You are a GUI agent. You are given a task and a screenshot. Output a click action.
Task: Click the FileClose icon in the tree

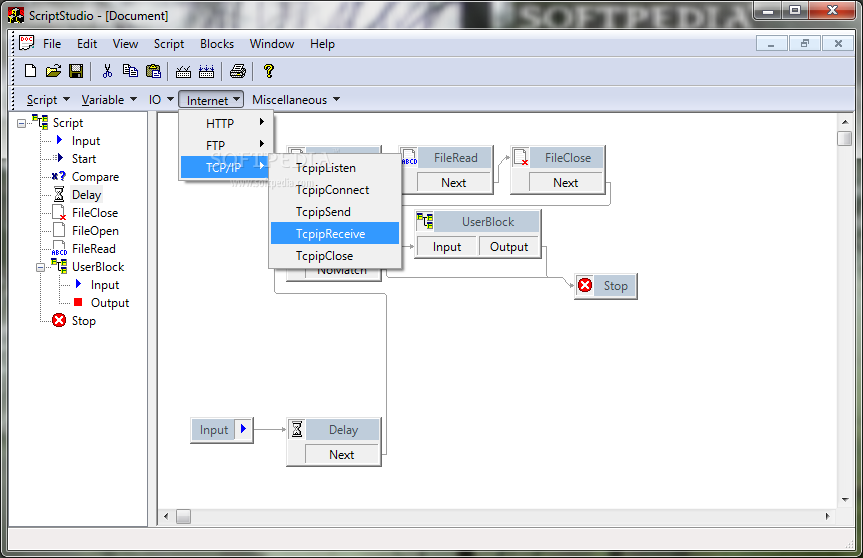coord(59,212)
